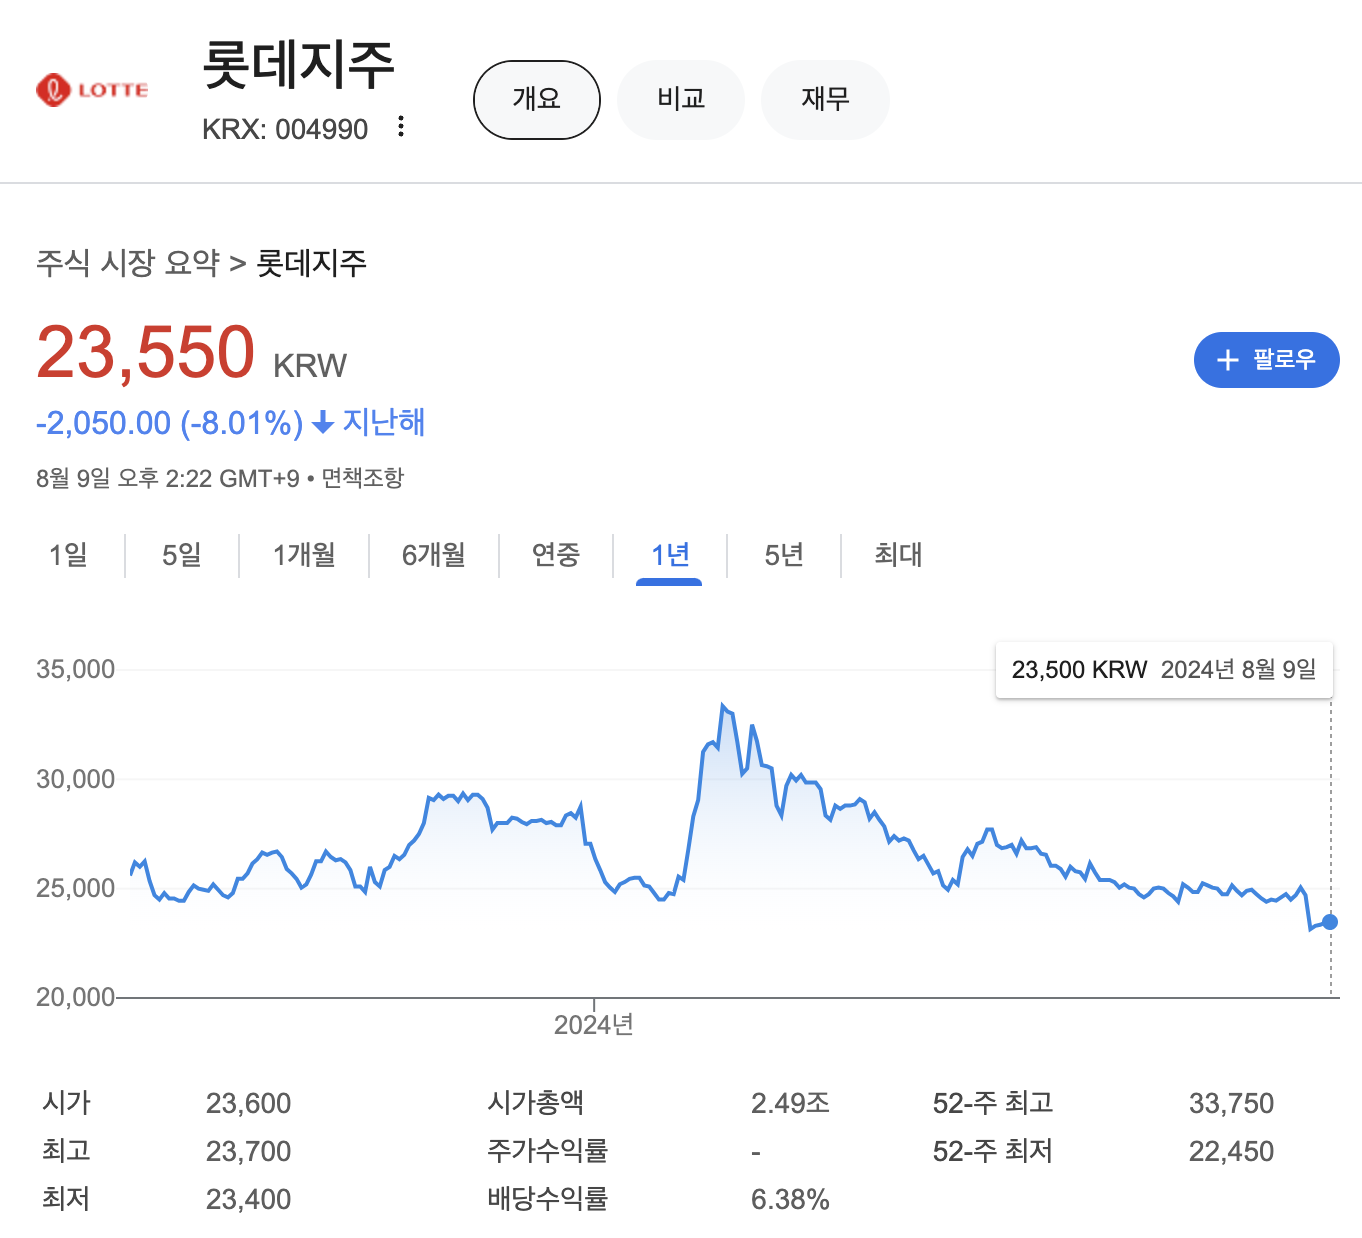Click the 배당수익률 label
Image resolution: width=1362 pixels, height=1238 pixels.
(548, 1199)
